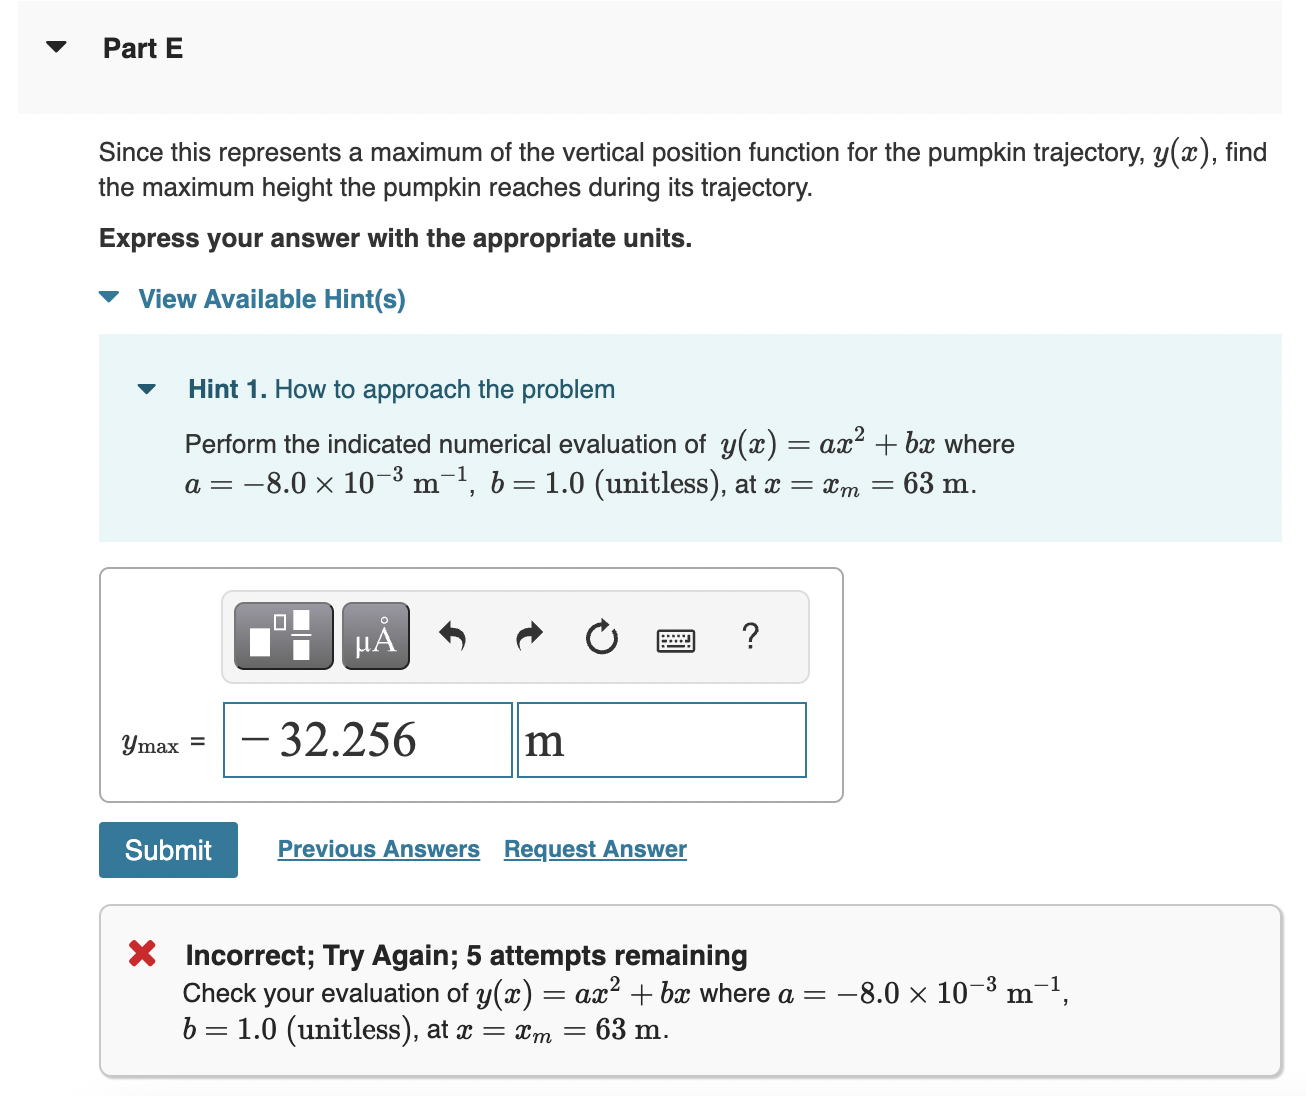
Task: Click the View Available Hint(s) text
Action: click(271, 298)
